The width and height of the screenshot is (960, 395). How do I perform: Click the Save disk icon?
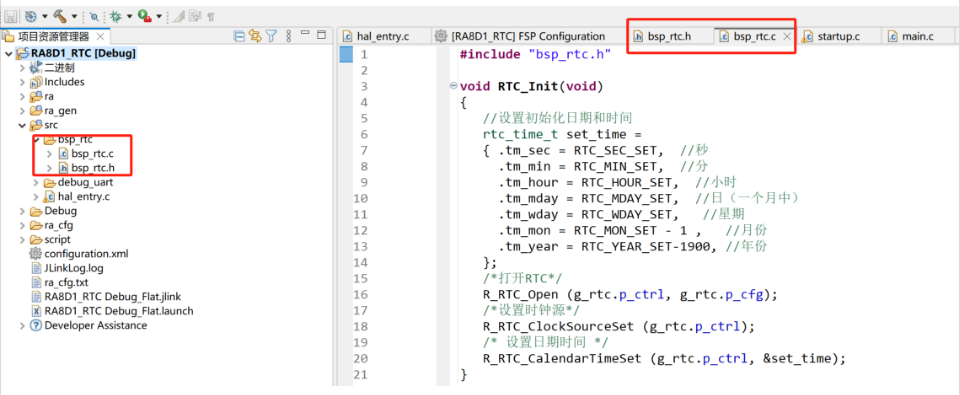pos(11,16)
